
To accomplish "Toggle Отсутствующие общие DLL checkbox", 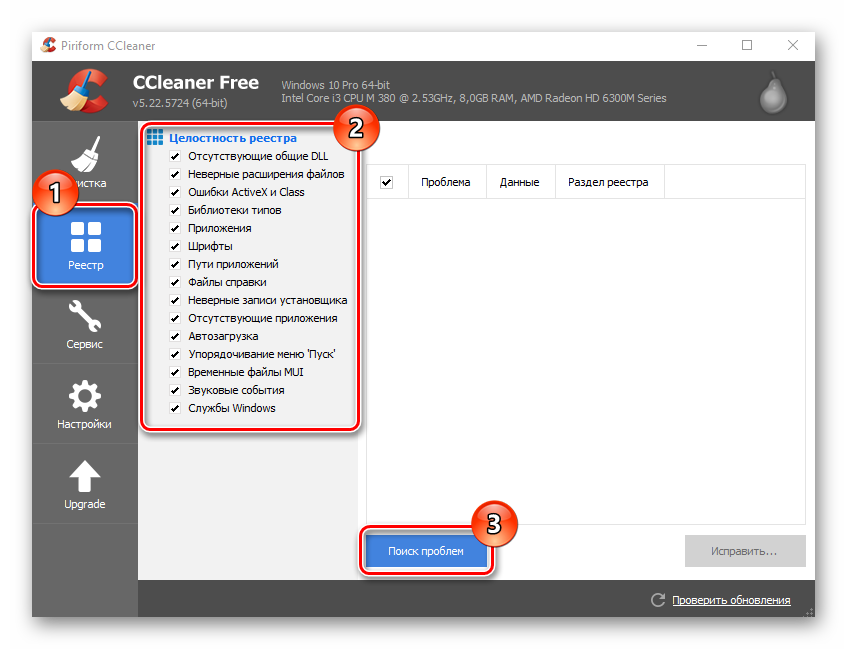I will [175, 157].
